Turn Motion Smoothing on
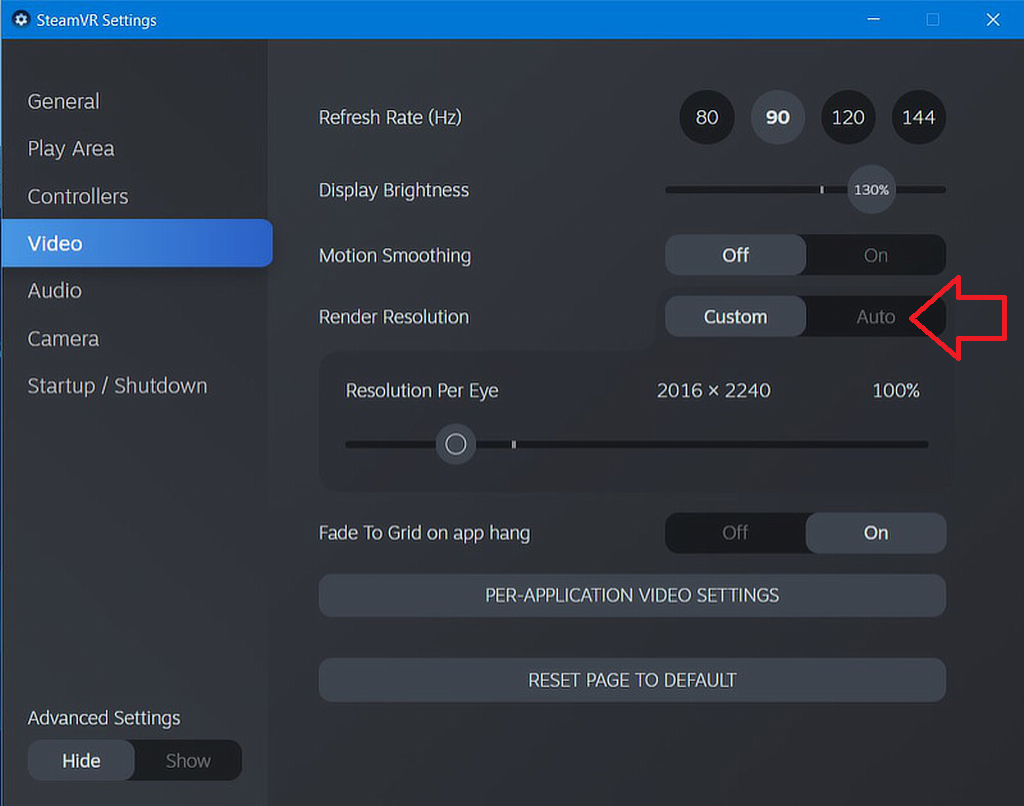This screenshot has height=806, width=1024. (874, 255)
